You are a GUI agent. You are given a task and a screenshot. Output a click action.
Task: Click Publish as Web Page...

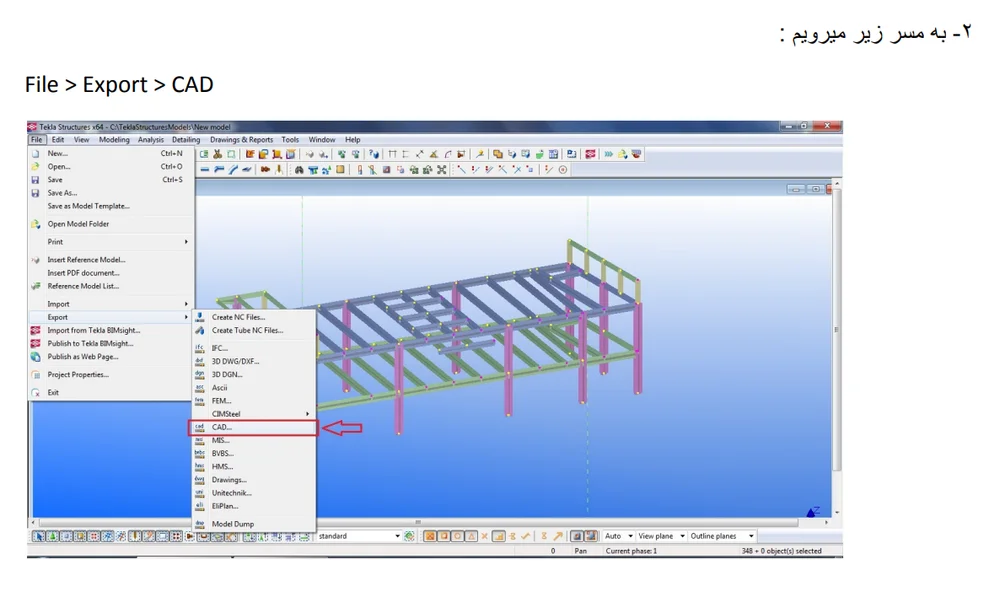(x=111, y=357)
